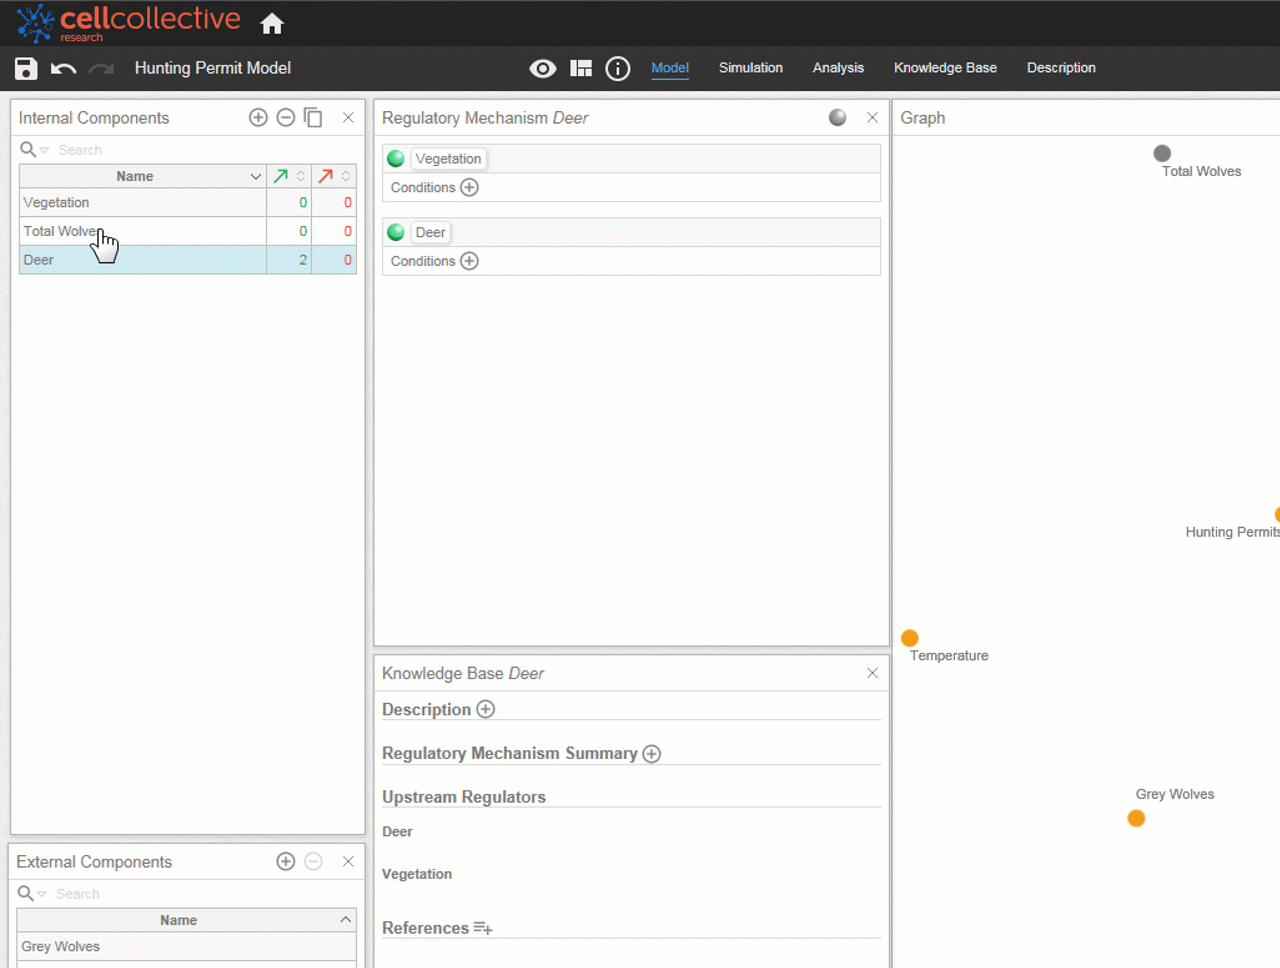Toggle the grey sphere in Regulatory Mechanism header
This screenshot has height=968, width=1280.
point(838,118)
